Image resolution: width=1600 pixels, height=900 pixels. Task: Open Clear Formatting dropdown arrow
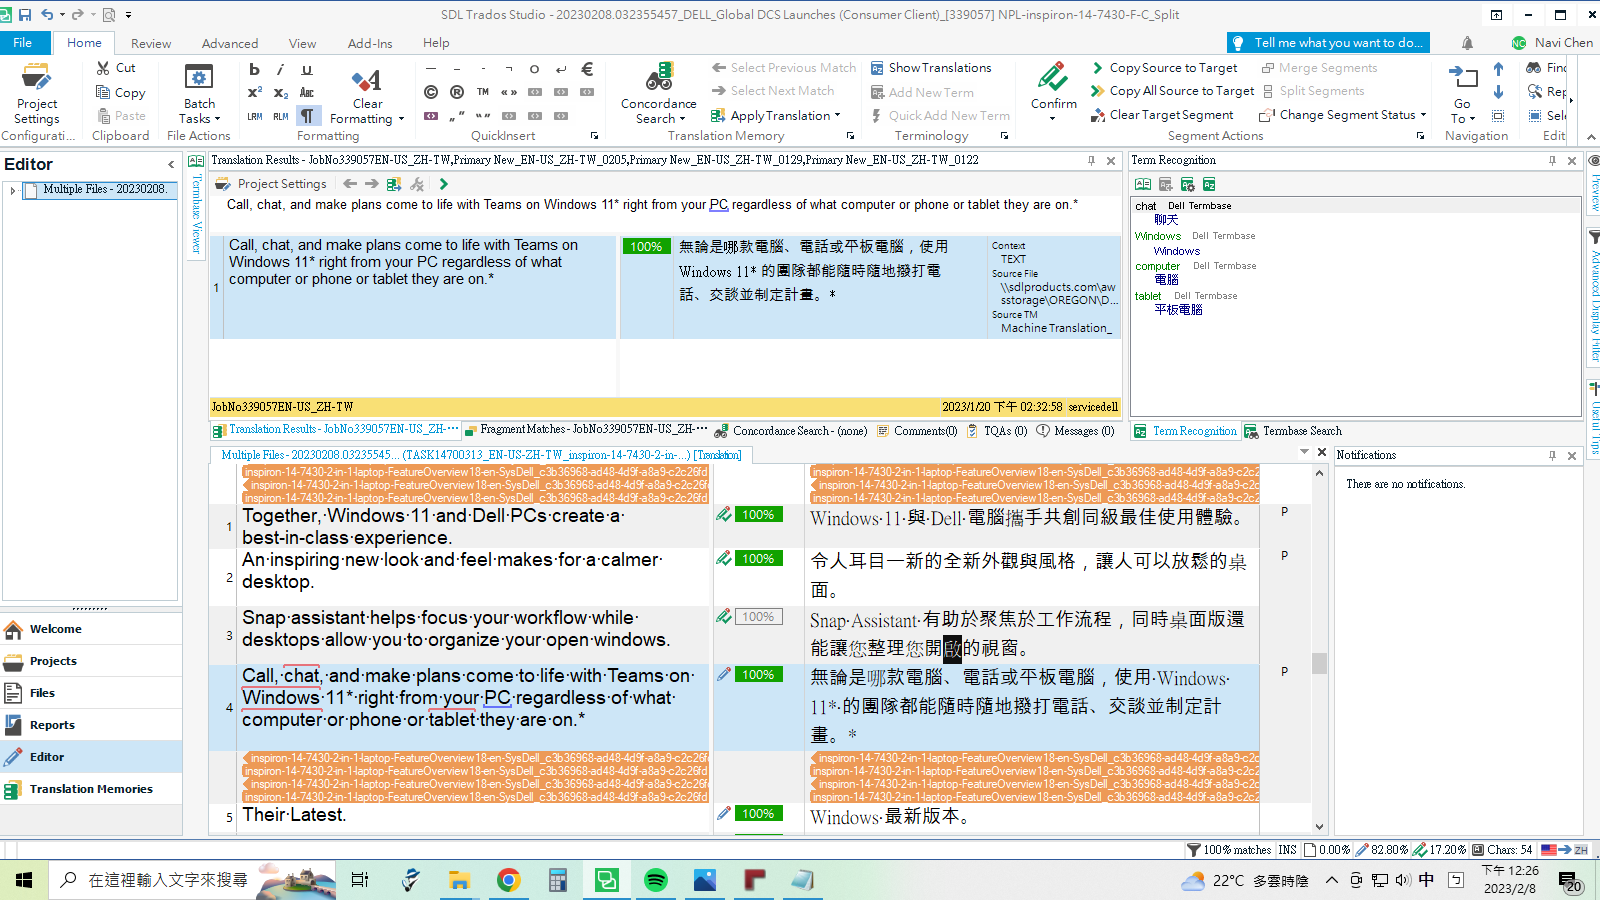tap(401, 119)
